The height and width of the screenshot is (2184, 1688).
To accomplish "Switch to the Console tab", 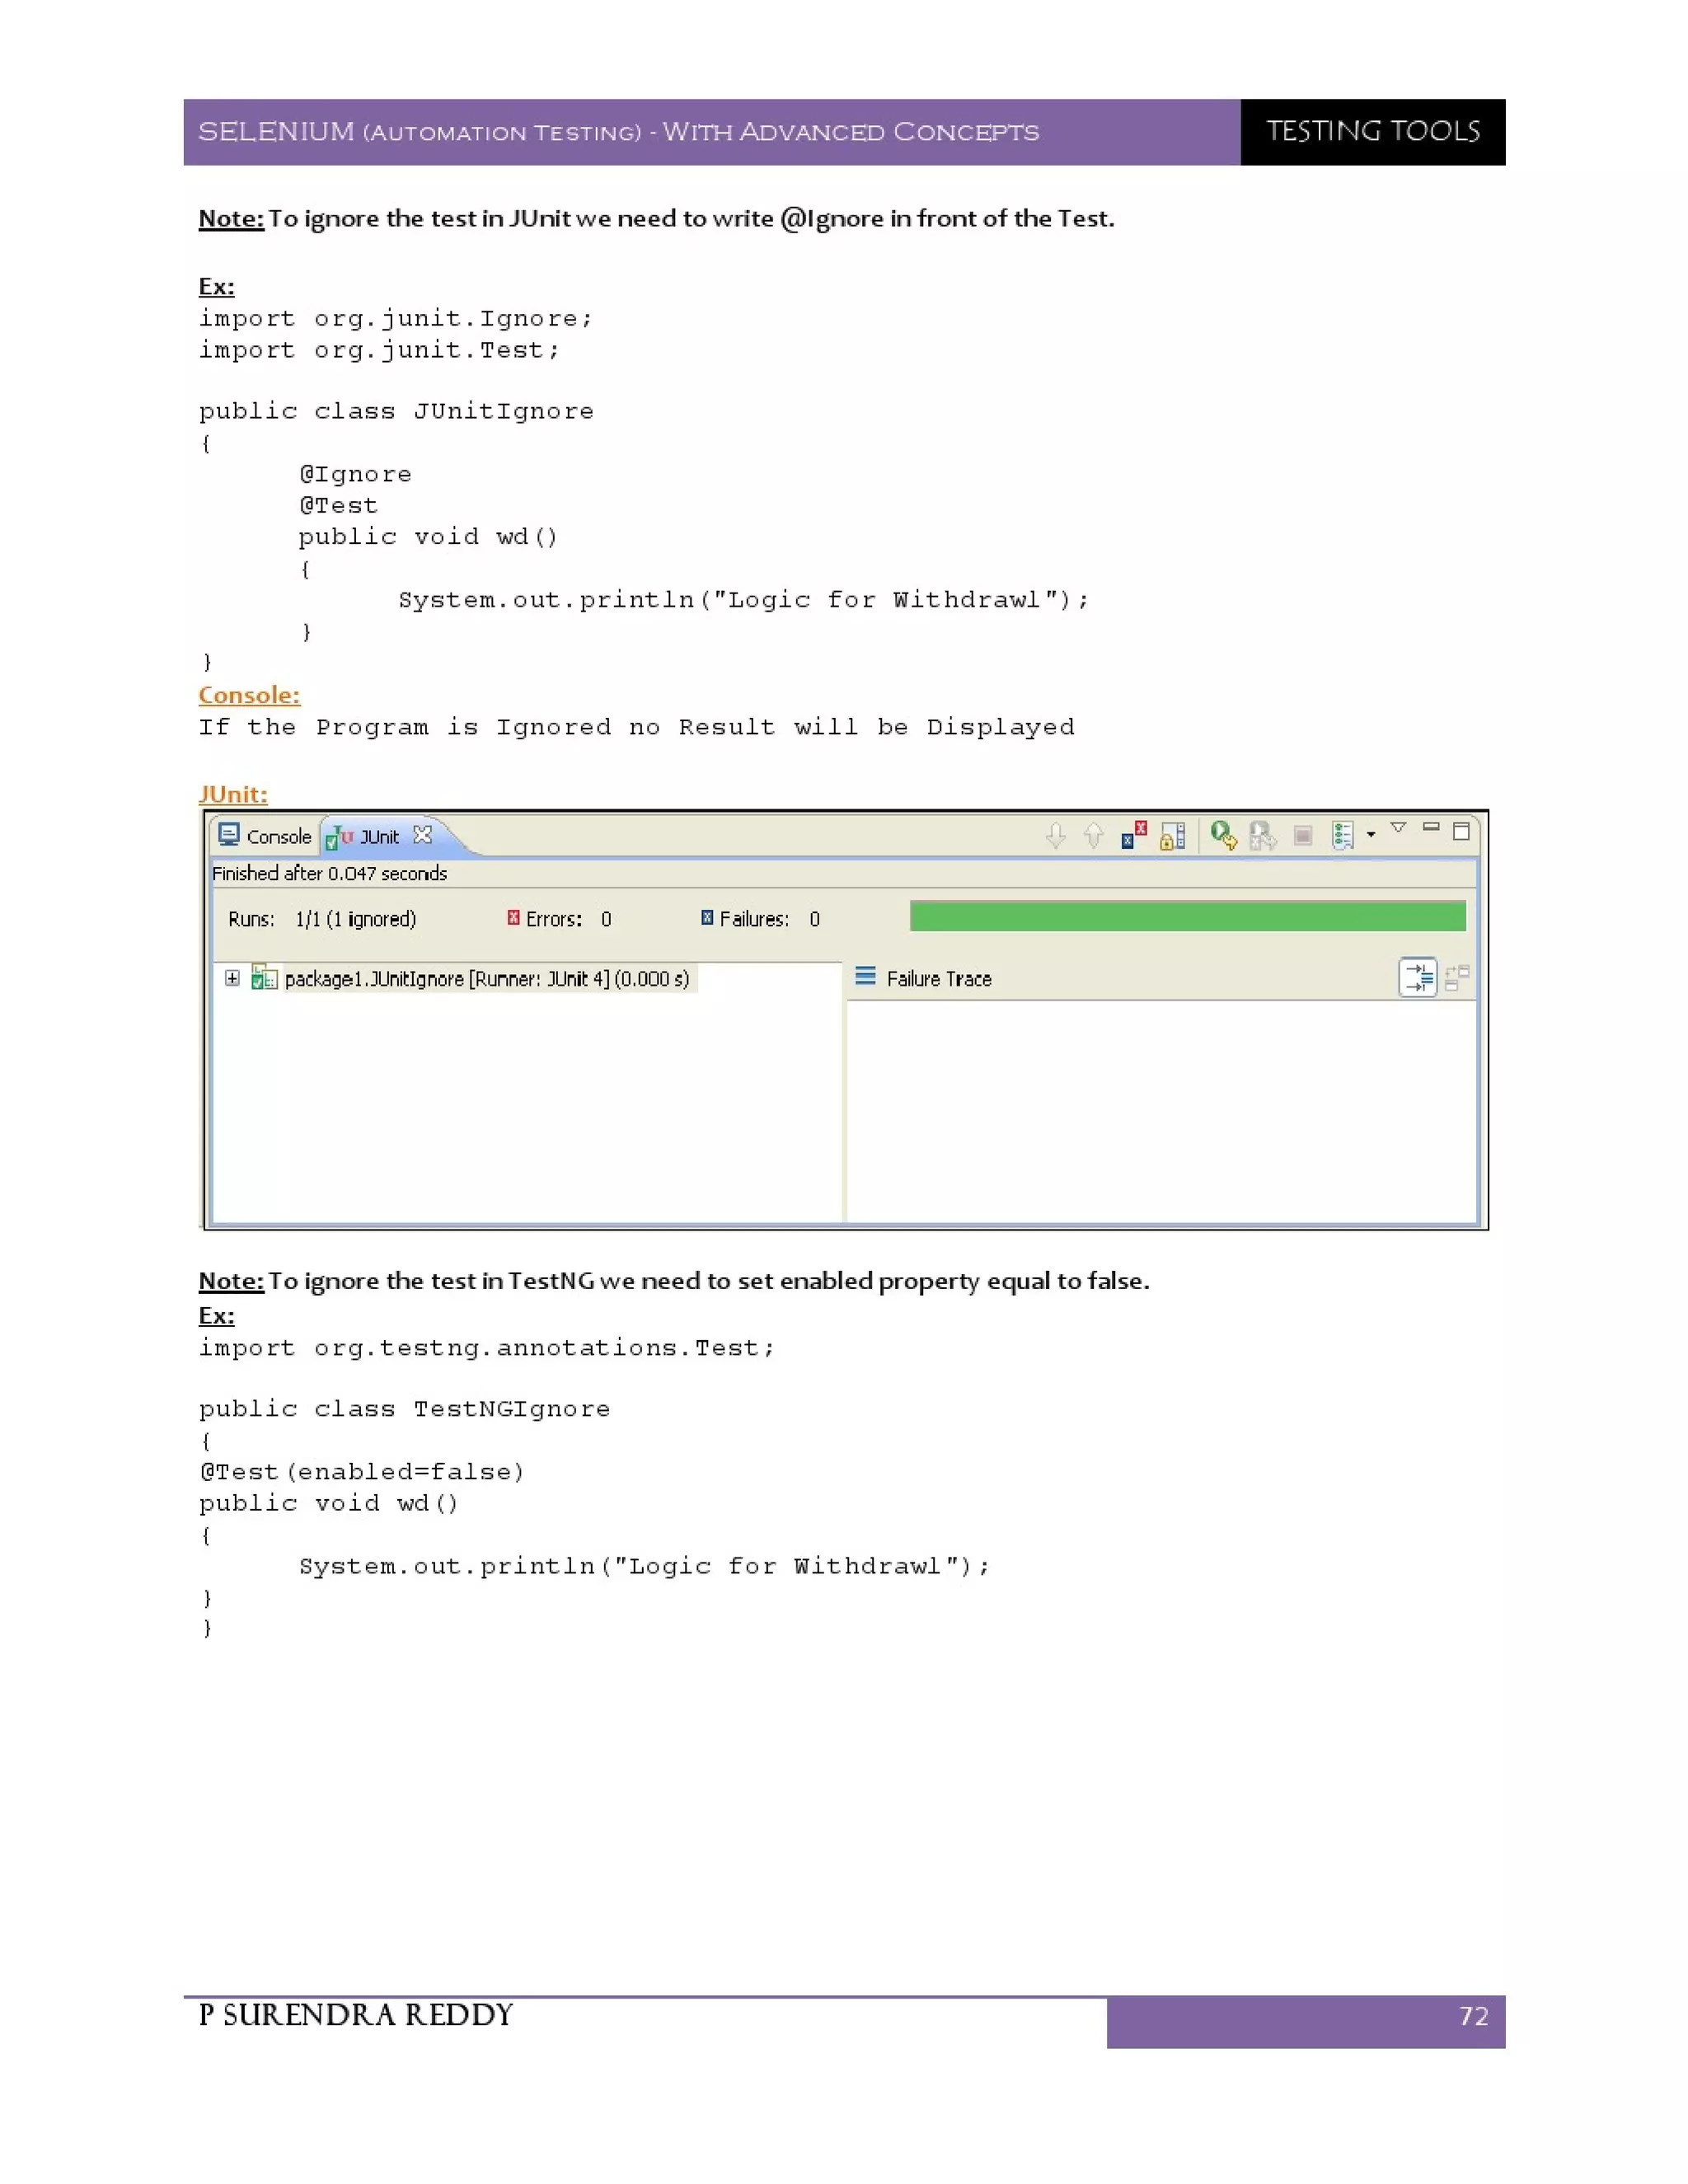I will tap(265, 836).
